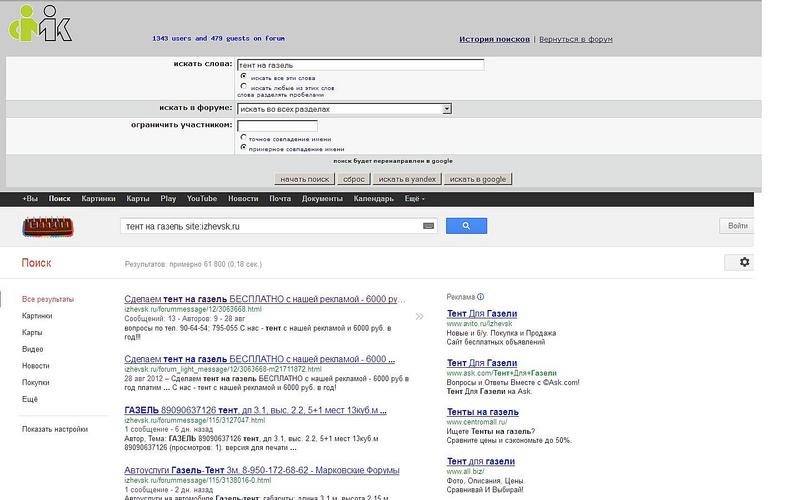Viewport: 800px width, 500px height.
Task: Click the 'Войти' sign-in button
Action: 738,226
